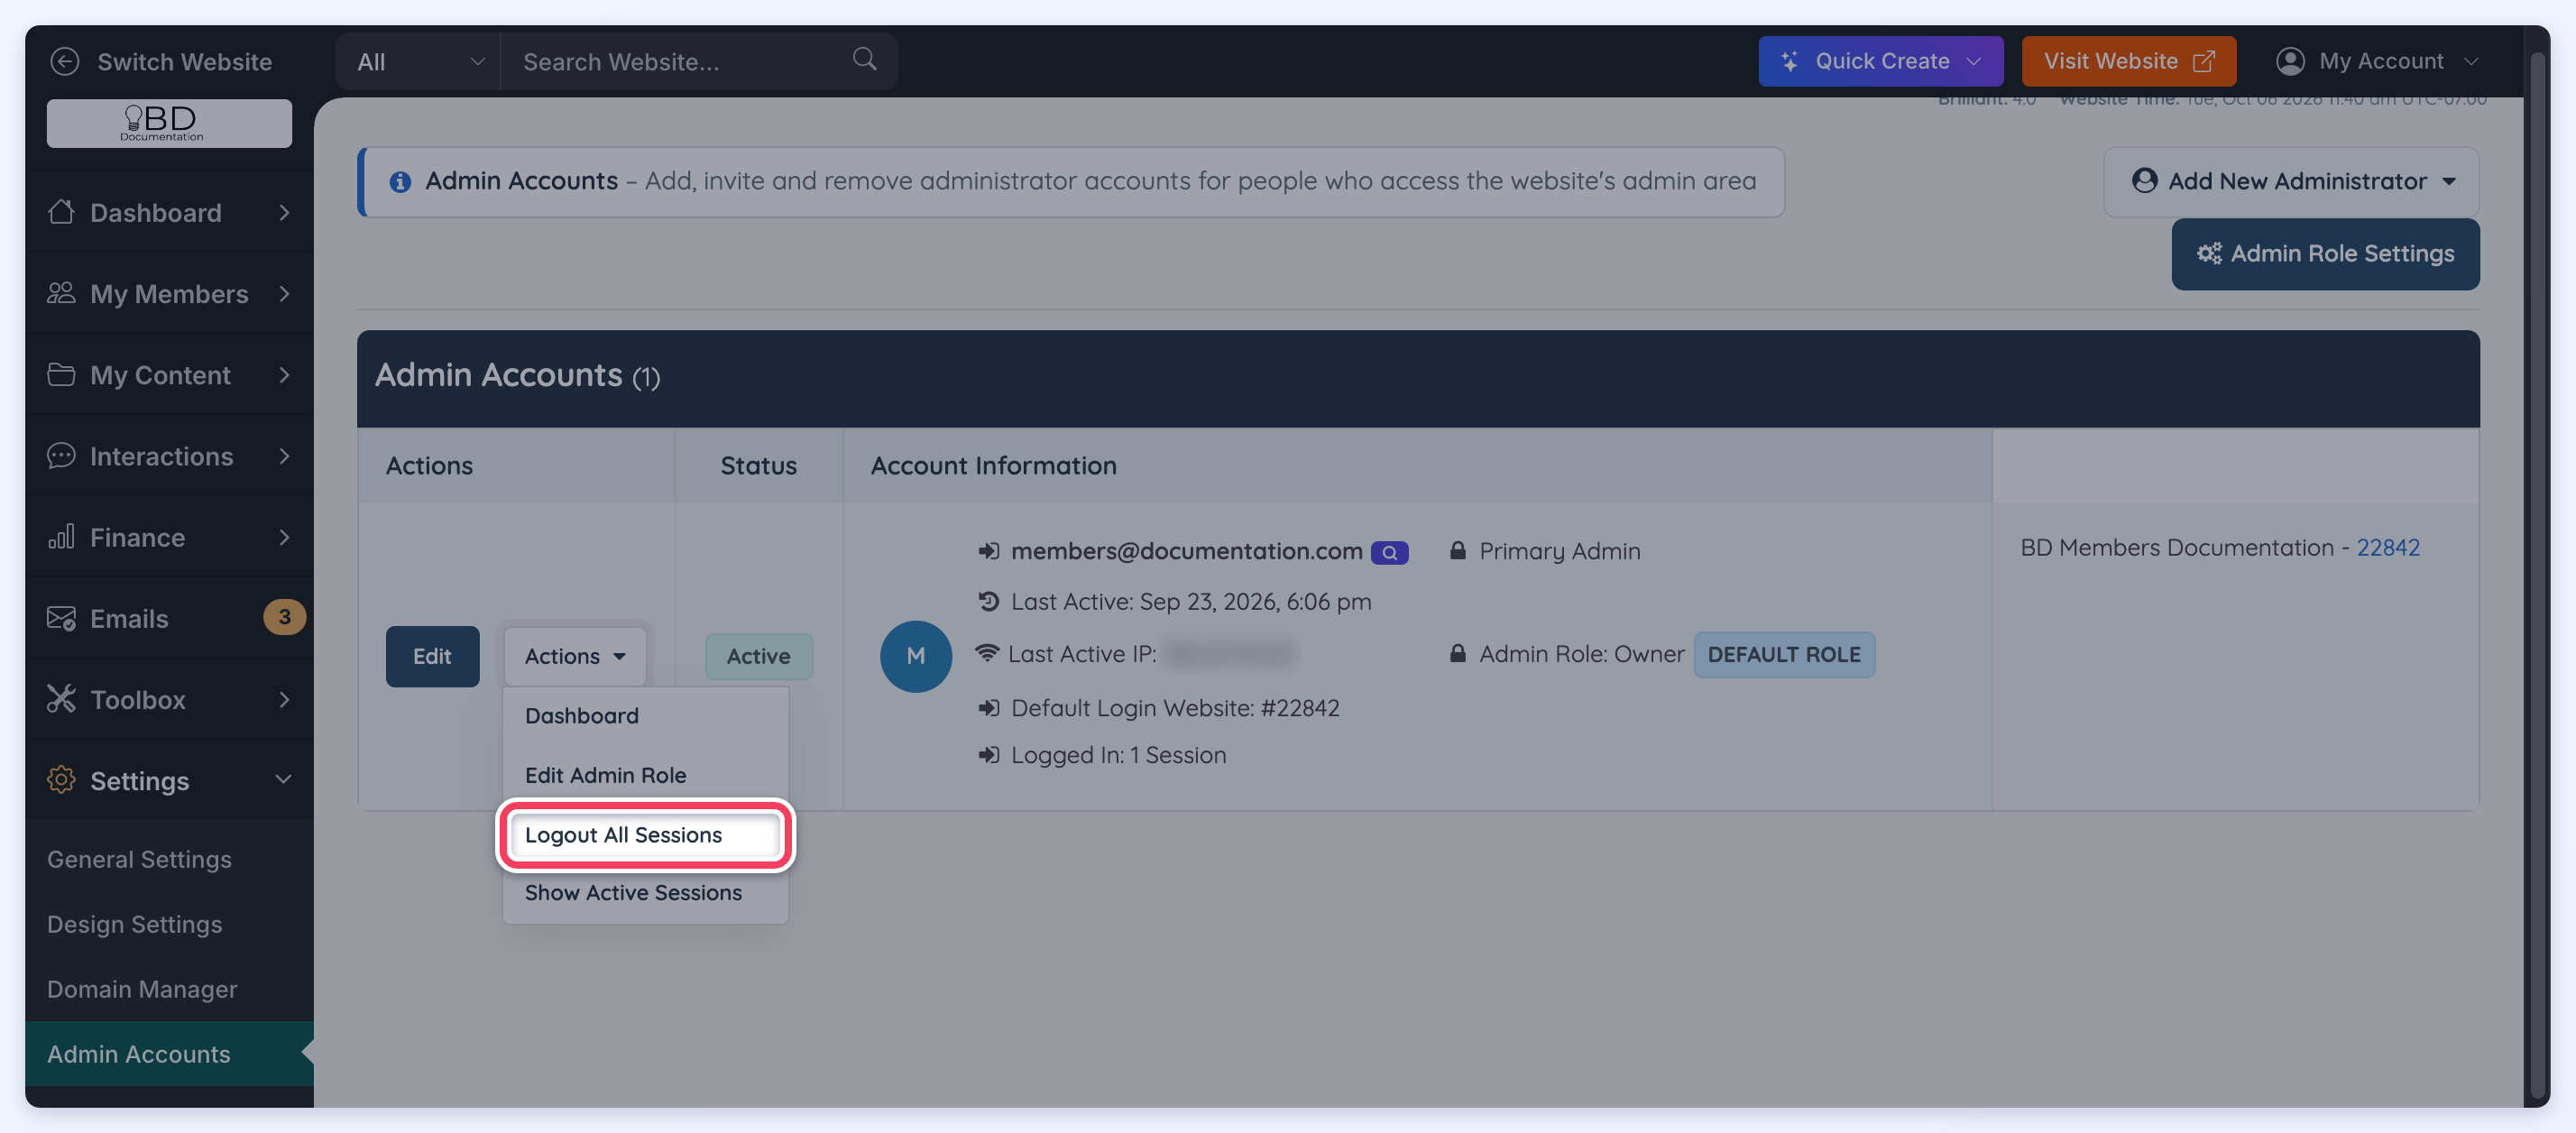Viewport: 2576px width, 1133px height.
Task: Open Domain Manager in sidebar
Action: tap(142, 989)
